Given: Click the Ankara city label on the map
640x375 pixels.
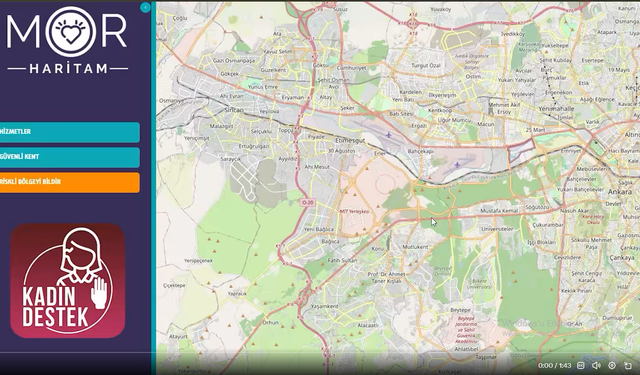Looking at the screenshot, I should 620,192.
